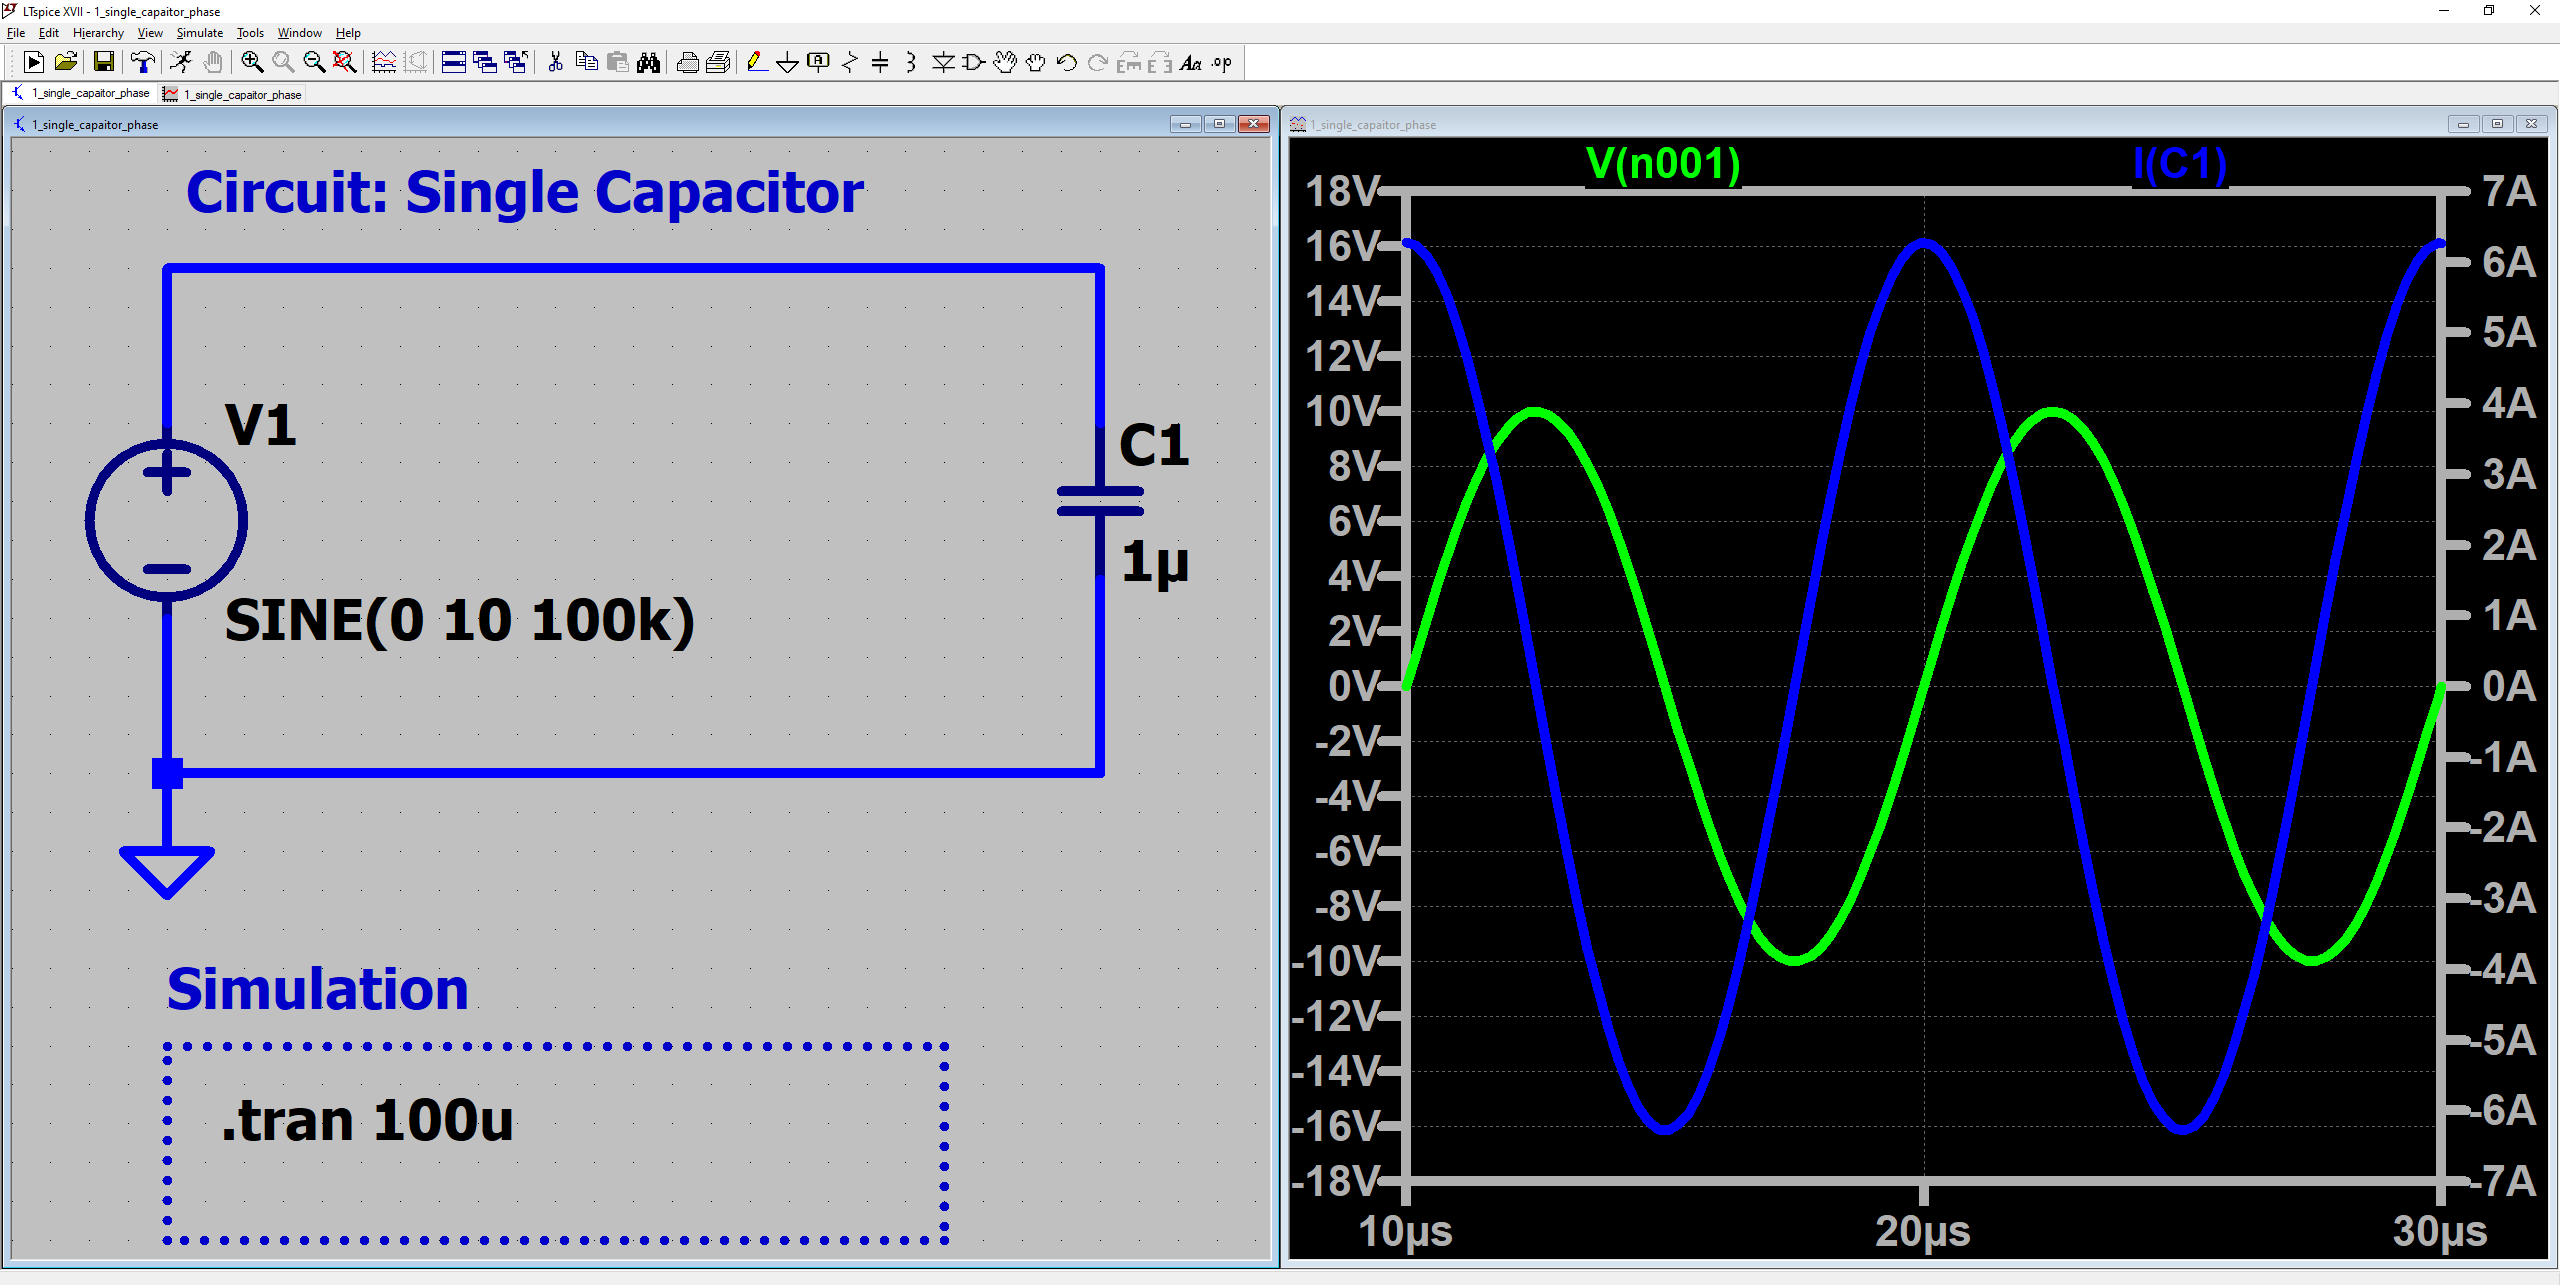
Task: Open the Simulate menu
Action: [x=199, y=33]
